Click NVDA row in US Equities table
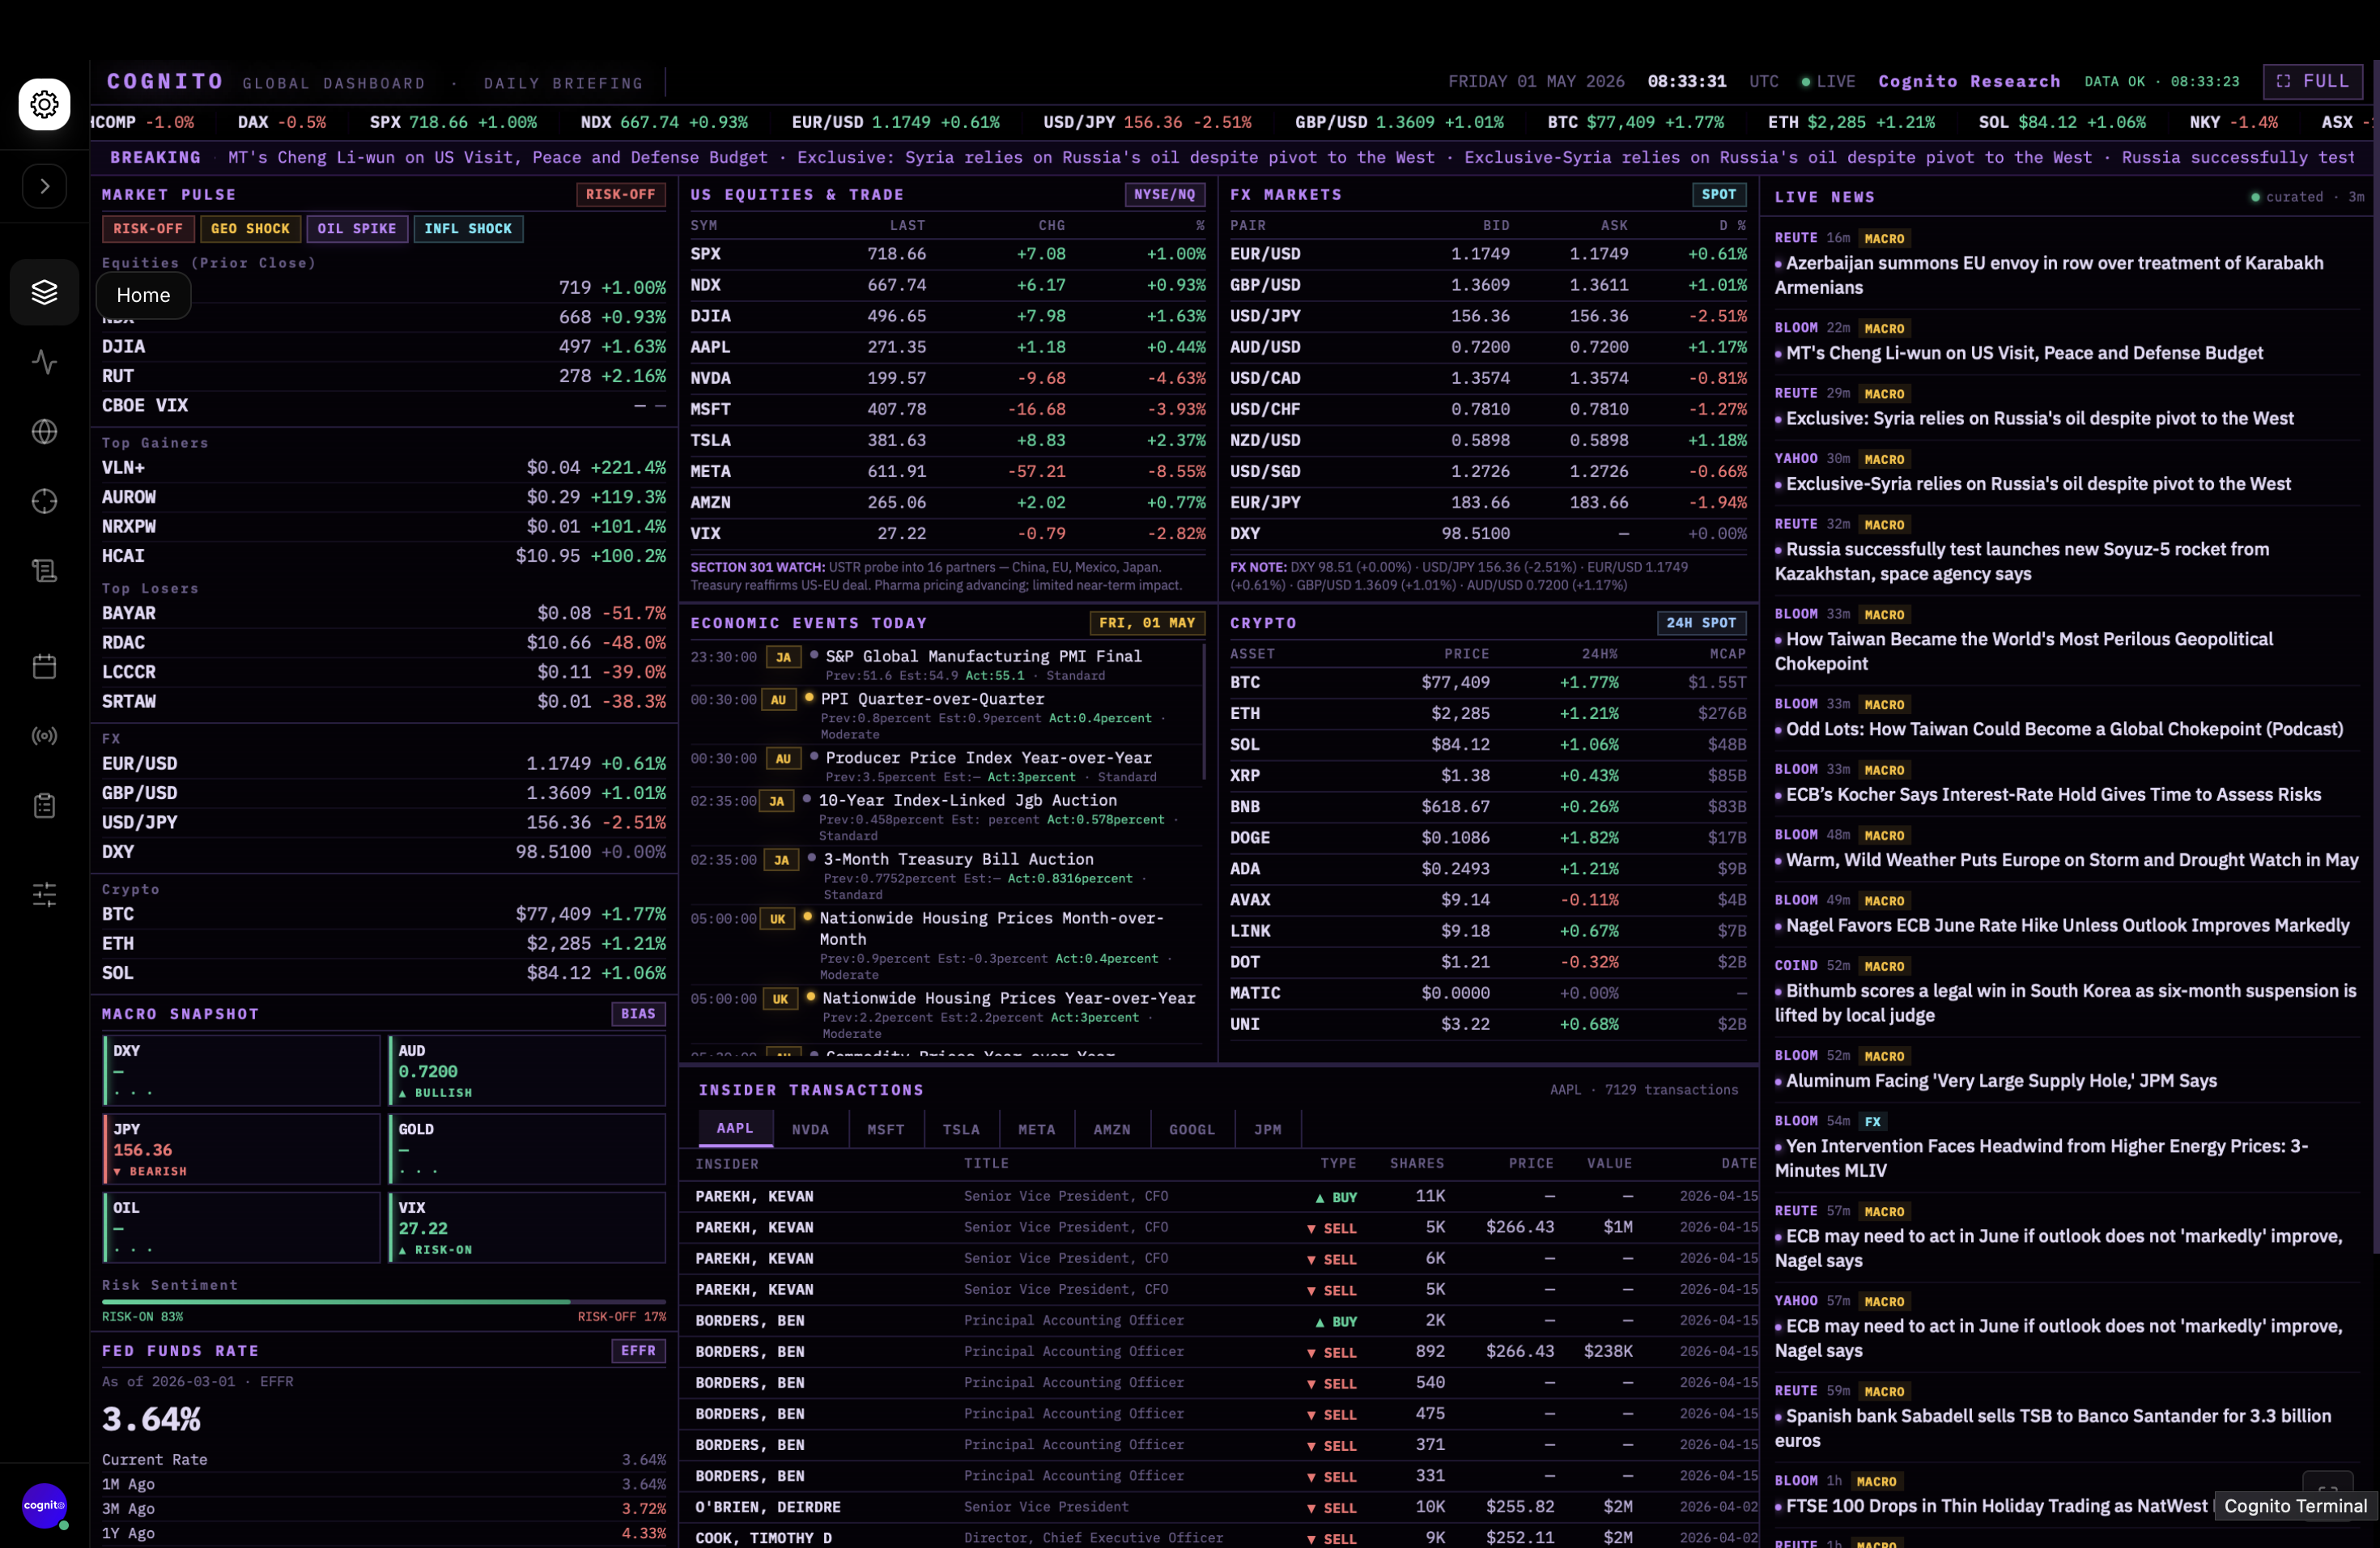Viewport: 2380px width, 1548px height. tap(948, 378)
